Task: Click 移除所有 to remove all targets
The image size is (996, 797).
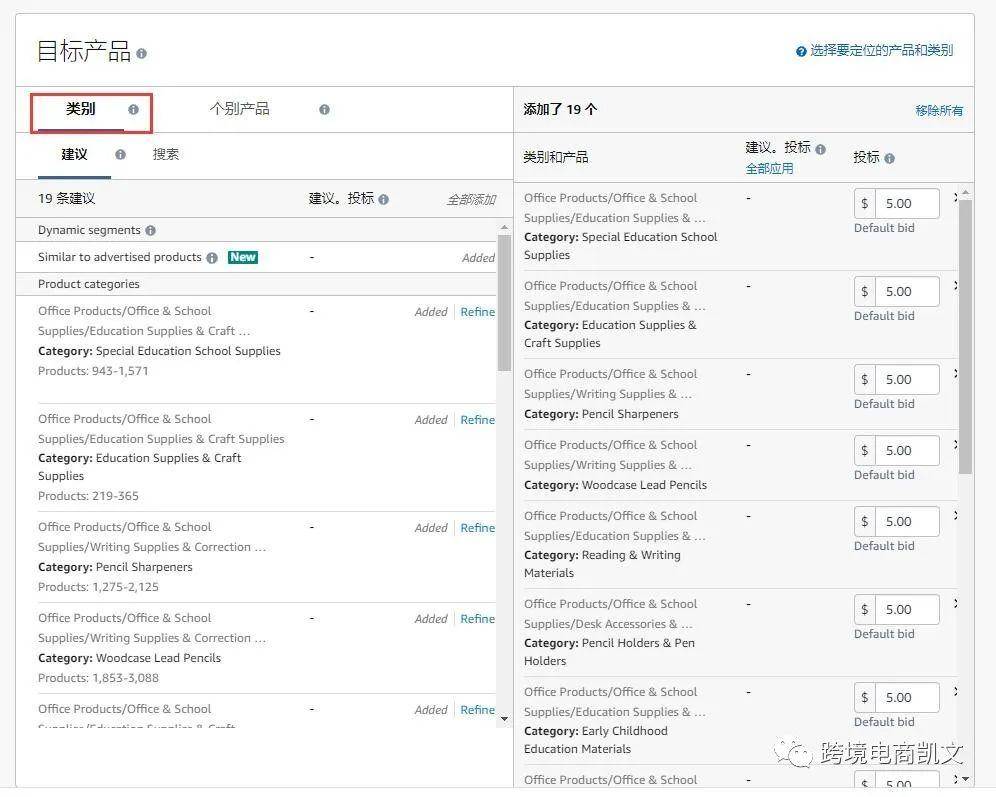Action: pyautogui.click(x=939, y=111)
